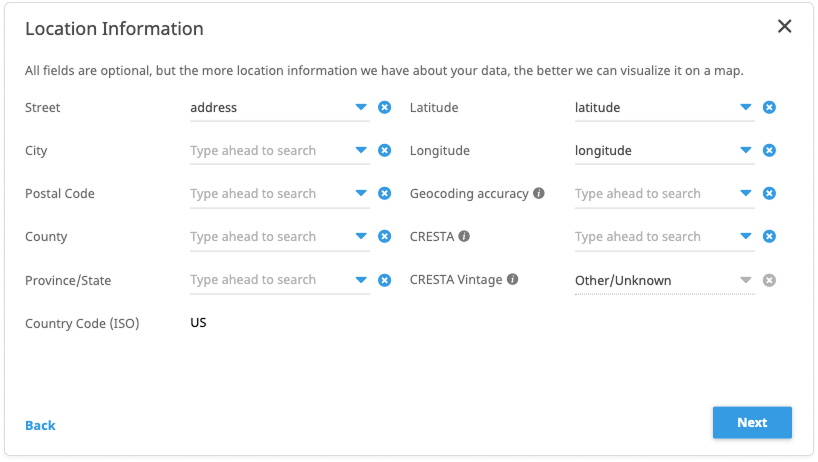Click the Geocoding accuracy search field
Screen dimensions: 818x462
coord(653,194)
